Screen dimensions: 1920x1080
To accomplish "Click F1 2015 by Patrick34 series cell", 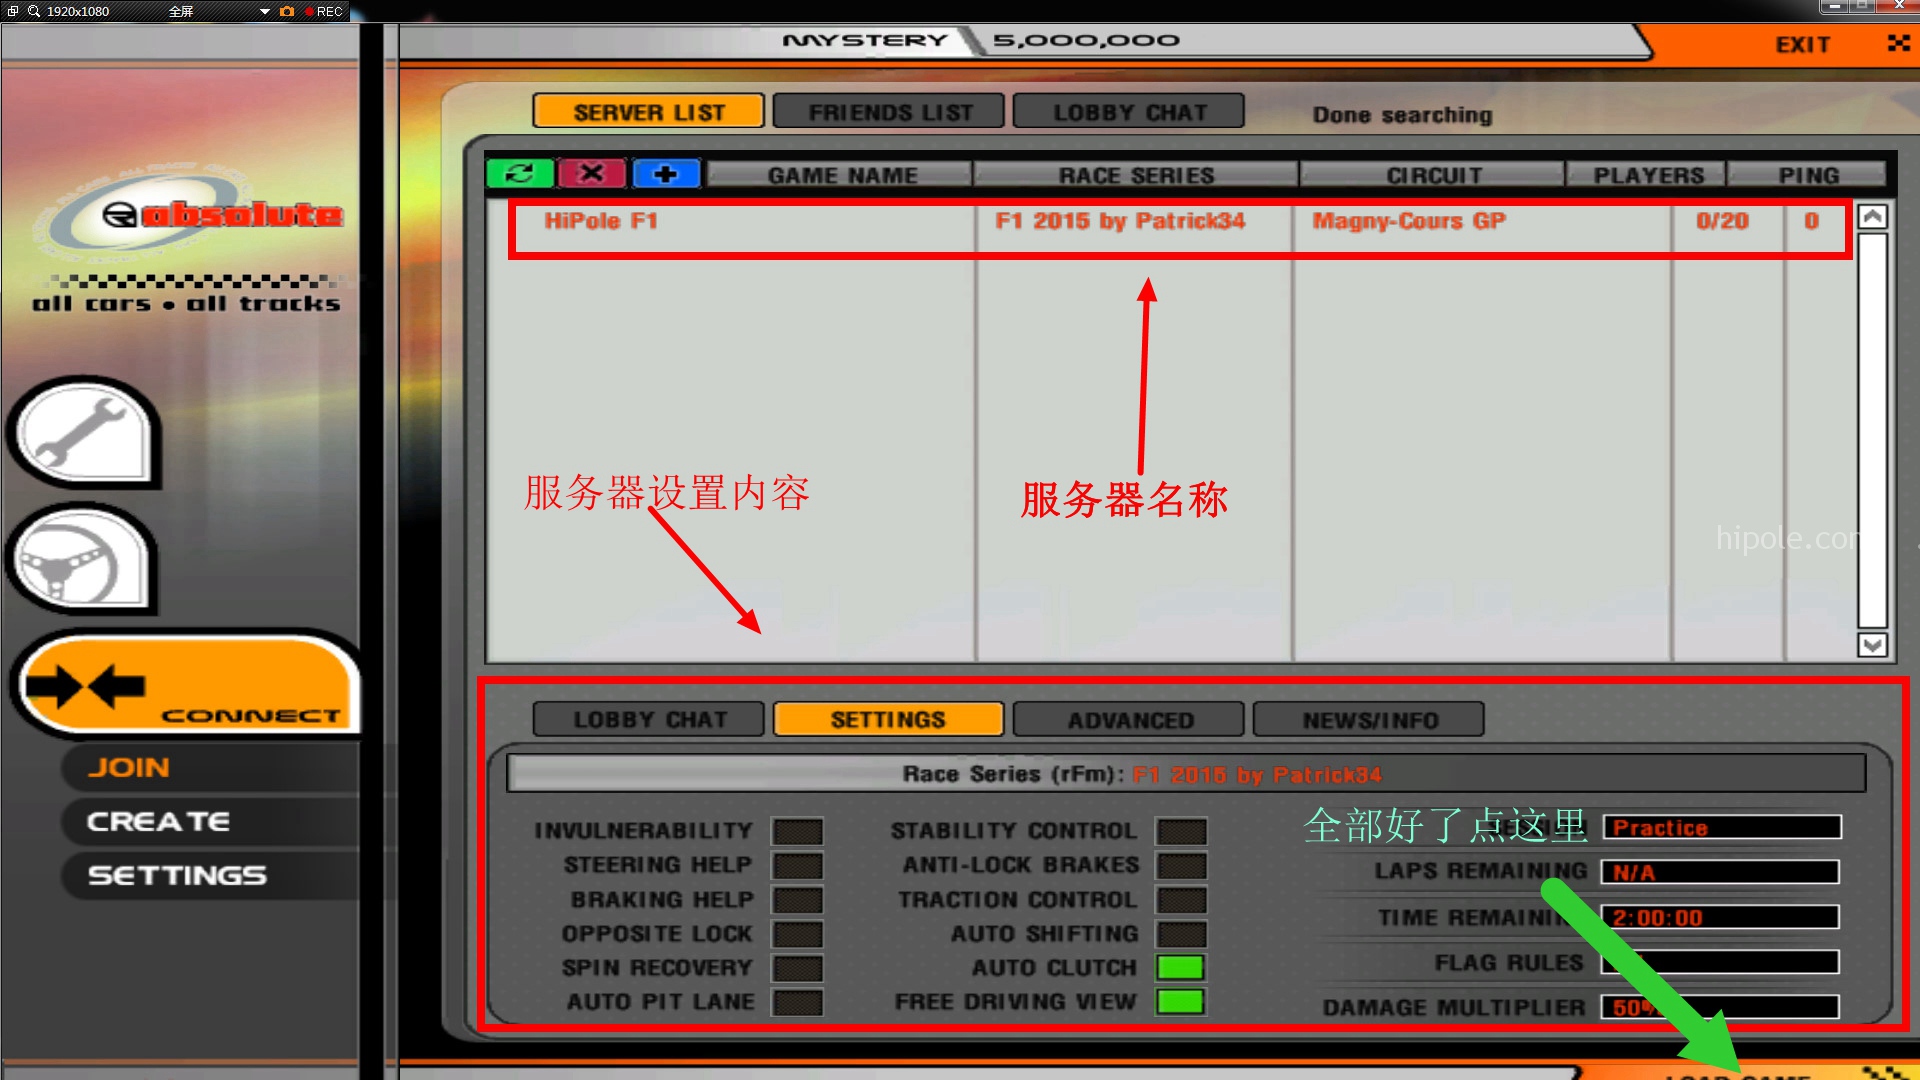I will [1120, 221].
